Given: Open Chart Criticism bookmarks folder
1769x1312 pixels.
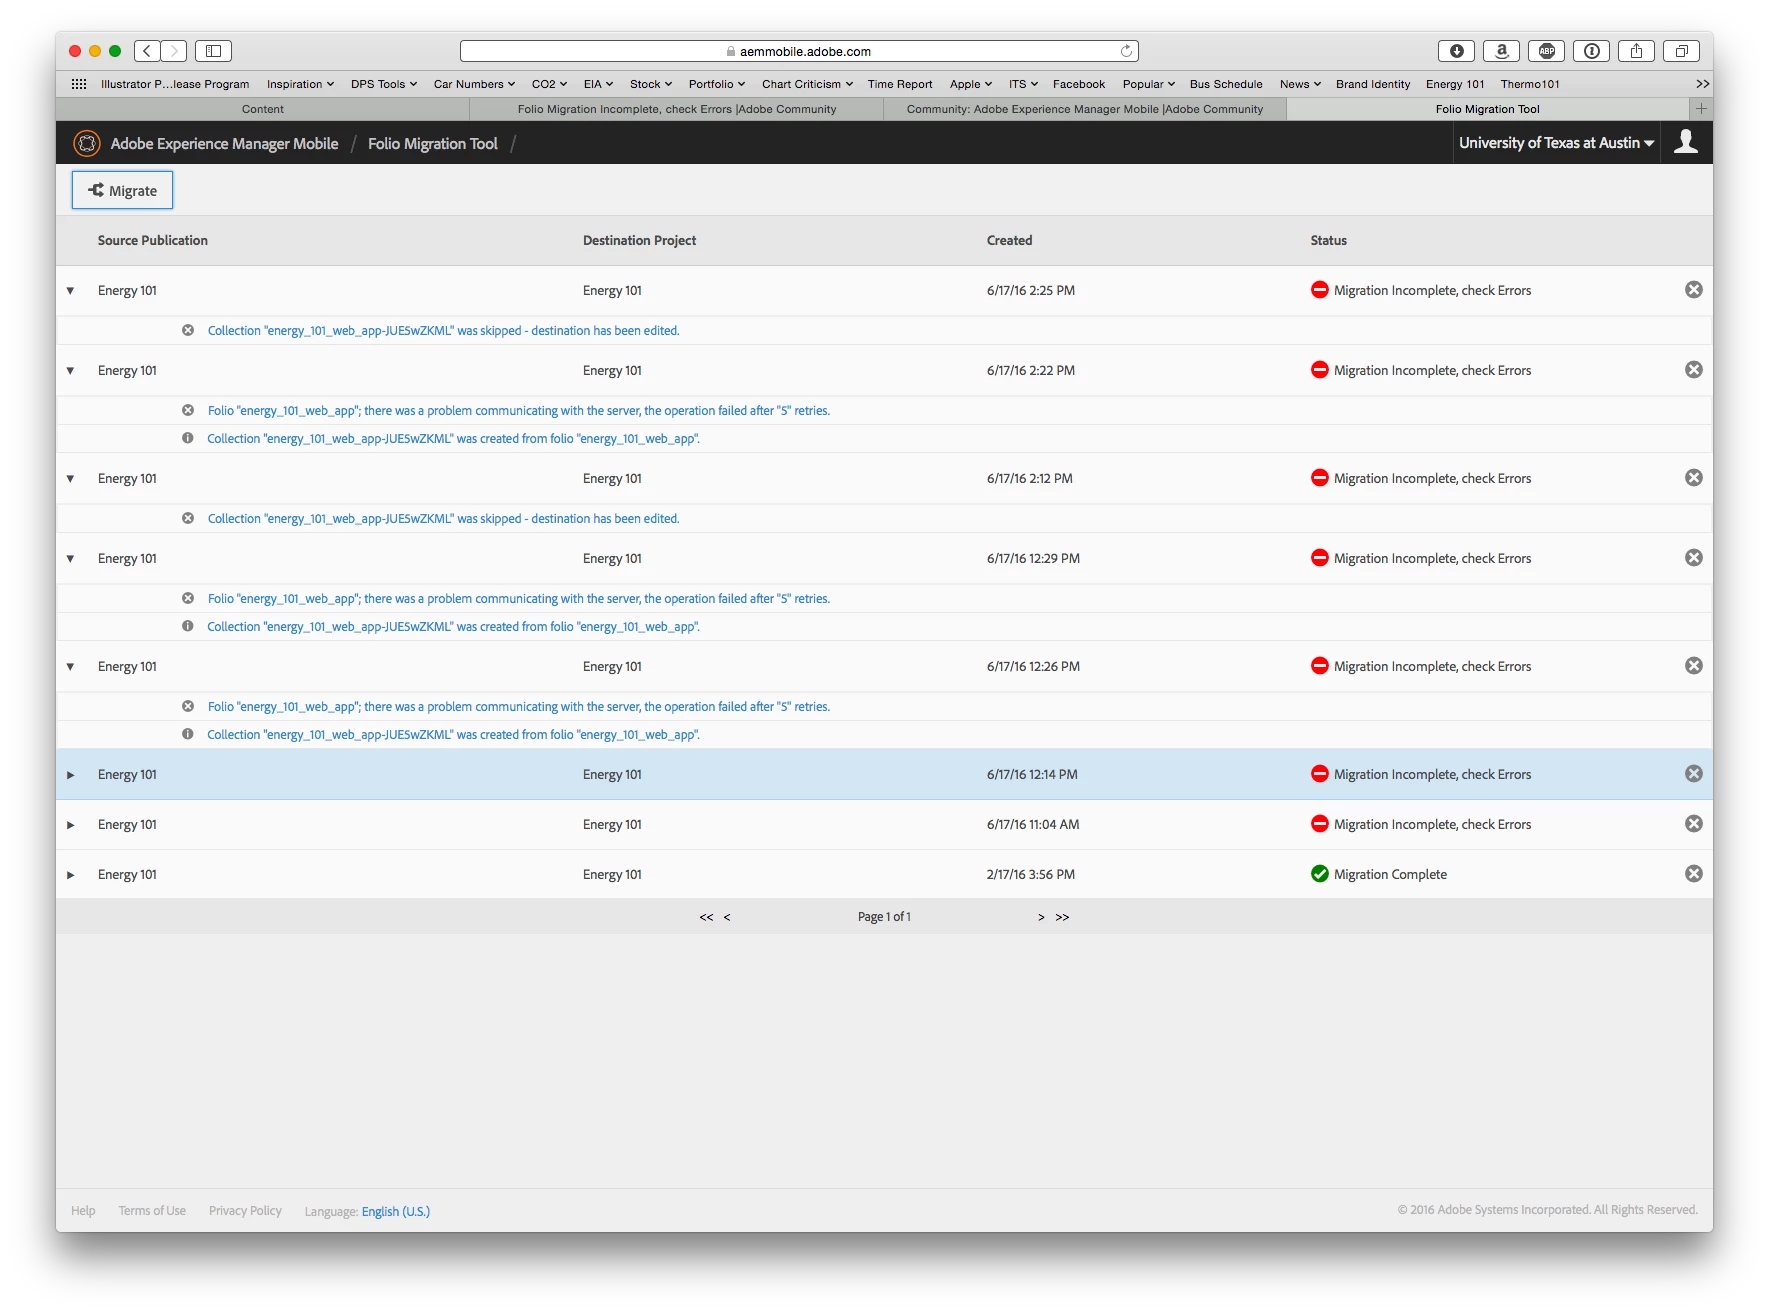Looking at the screenshot, I should click(807, 84).
